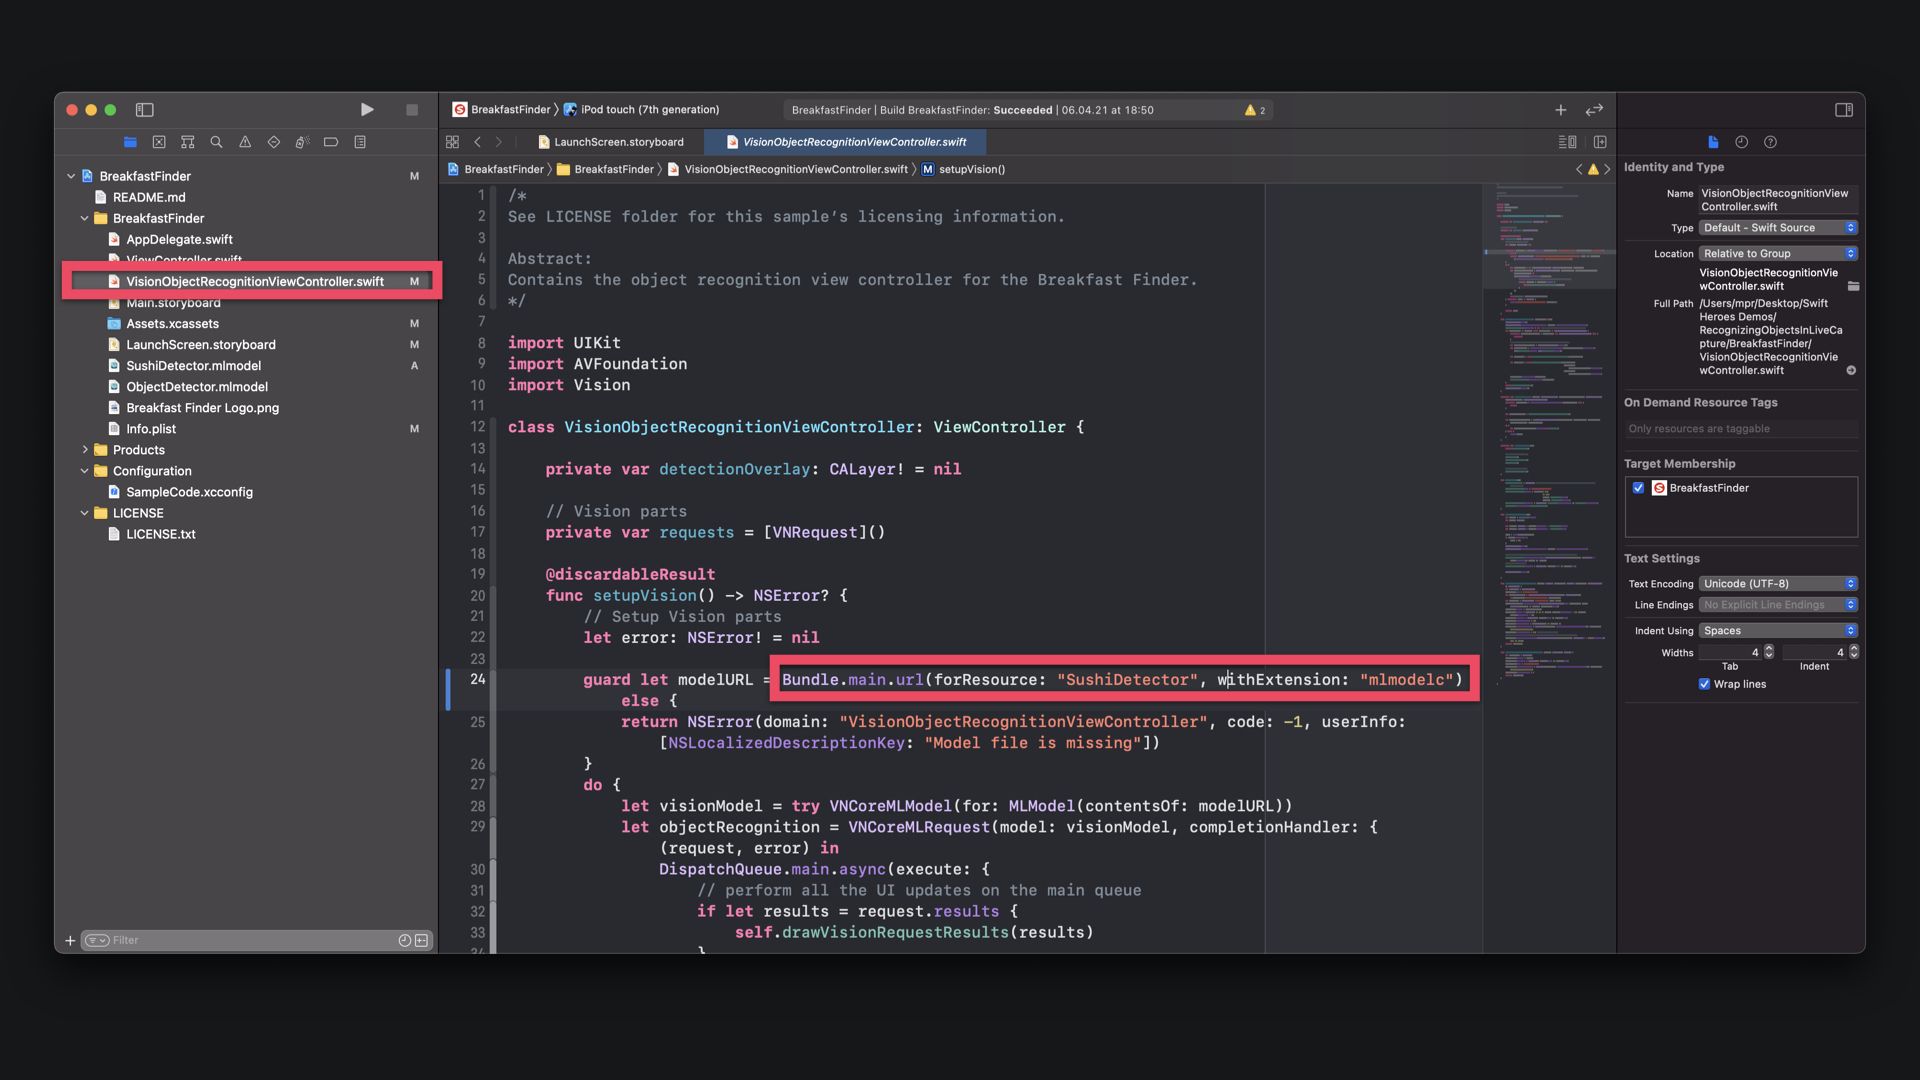This screenshot has width=1920, height=1080.
Task: Select SushiDetector.mlmodel in navigator
Action: pyautogui.click(x=193, y=366)
